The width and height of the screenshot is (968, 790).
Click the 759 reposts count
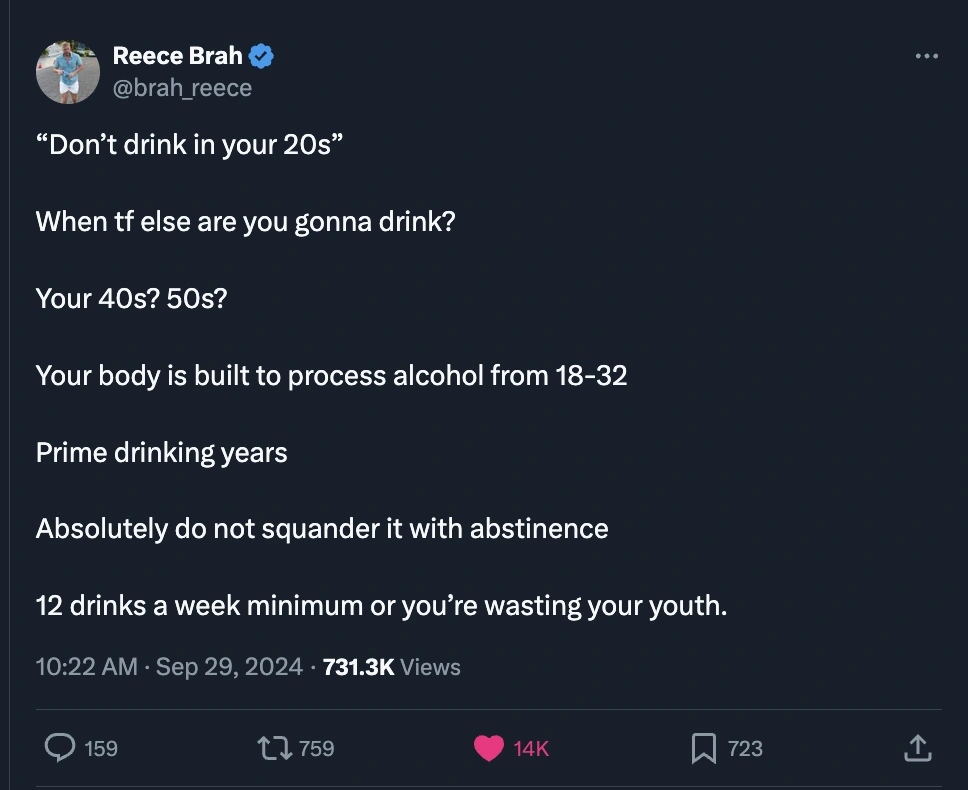(x=316, y=748)
